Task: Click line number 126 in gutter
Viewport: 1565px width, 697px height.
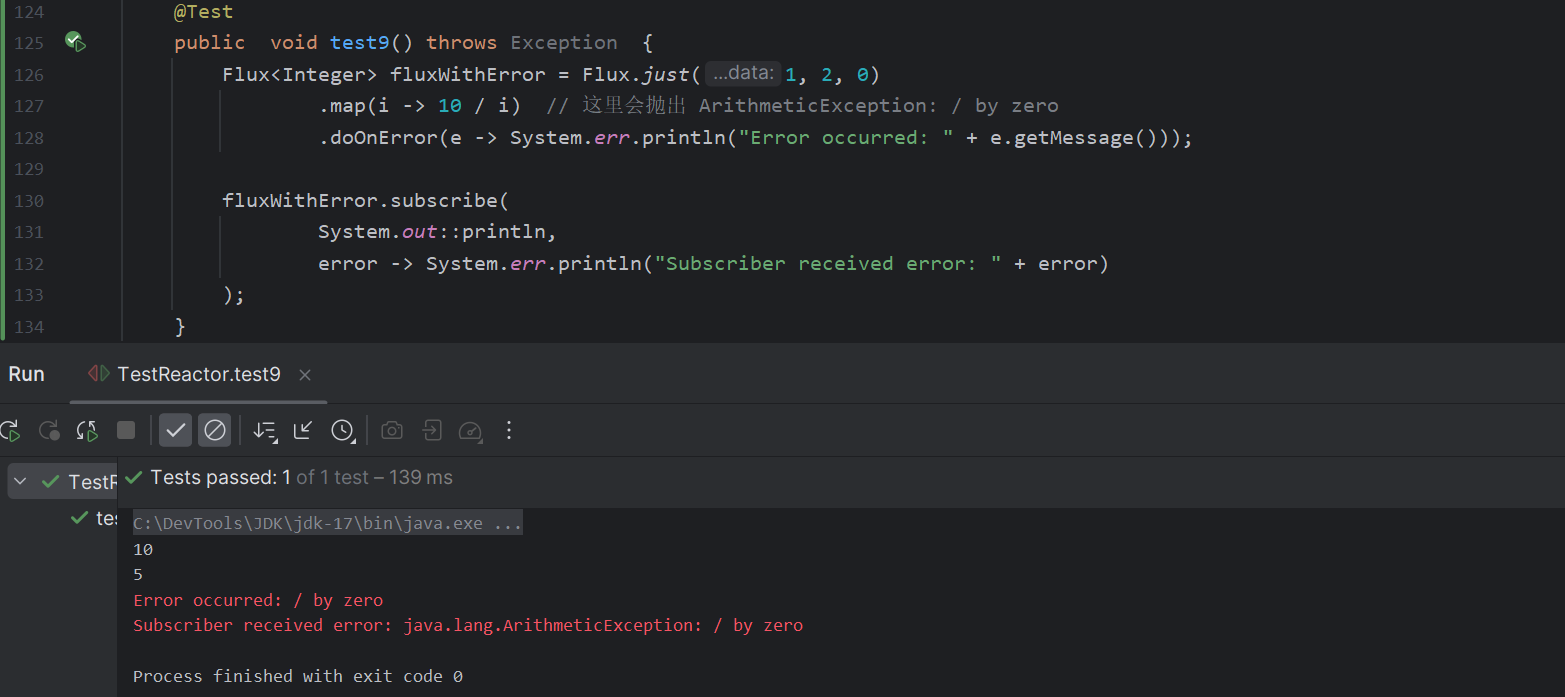Action: (28, 75)
